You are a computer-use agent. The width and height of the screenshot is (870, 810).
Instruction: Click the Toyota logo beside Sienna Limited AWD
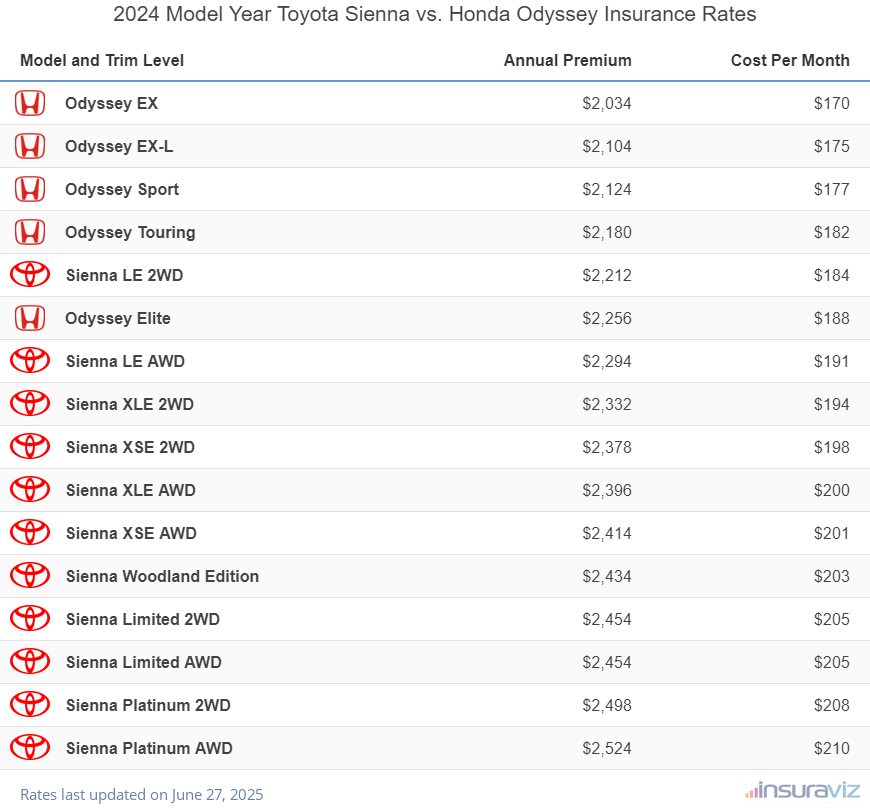30,662
